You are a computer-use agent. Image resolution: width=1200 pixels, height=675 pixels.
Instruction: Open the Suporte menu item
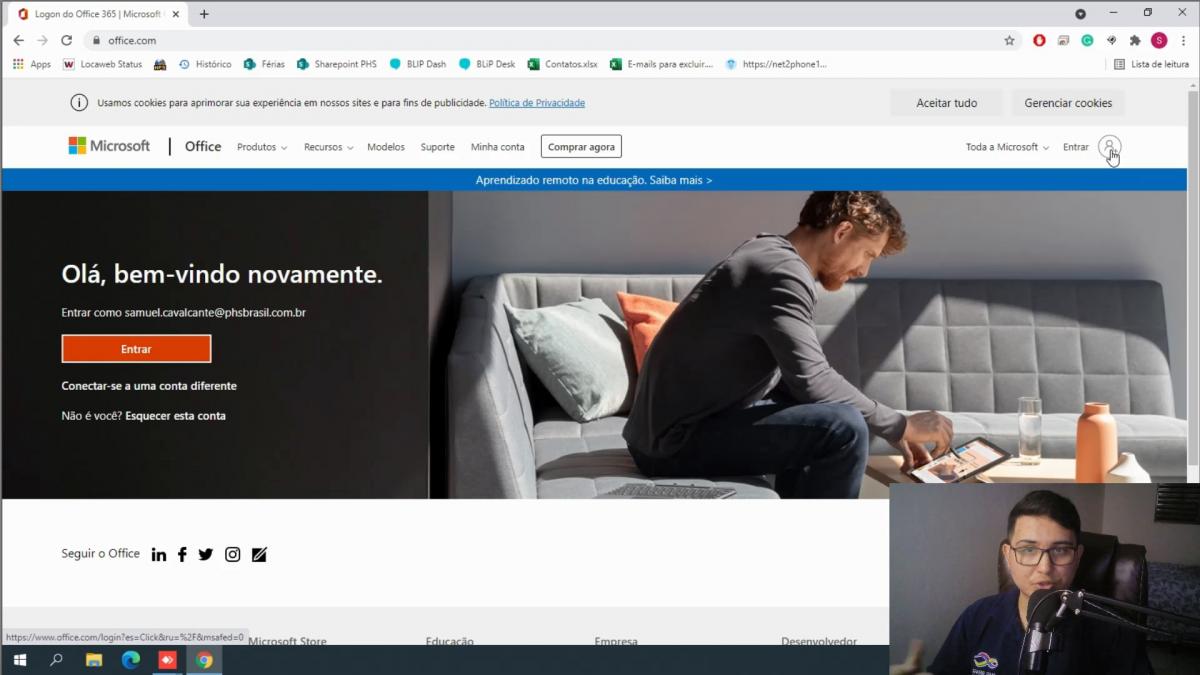437,147
